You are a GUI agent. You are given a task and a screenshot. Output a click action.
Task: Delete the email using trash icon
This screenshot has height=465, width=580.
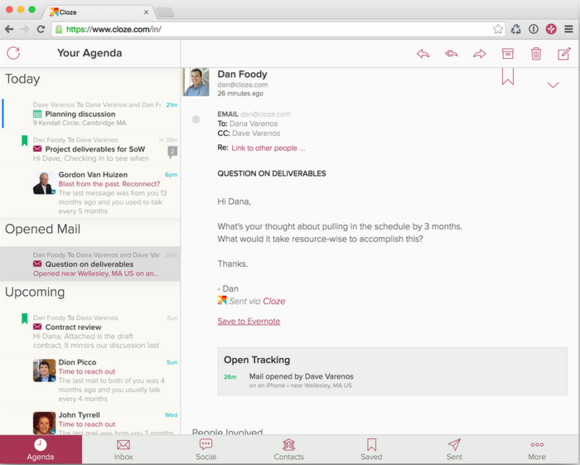(x=536, y=54)
